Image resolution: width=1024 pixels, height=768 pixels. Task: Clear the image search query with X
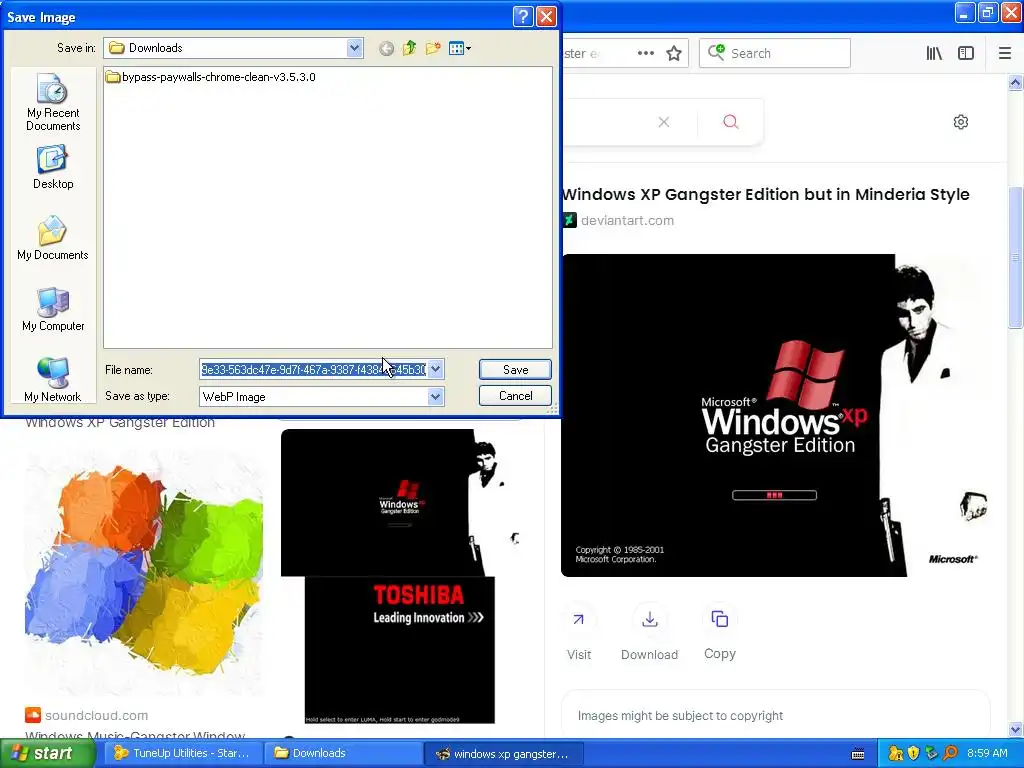(664, 122)
